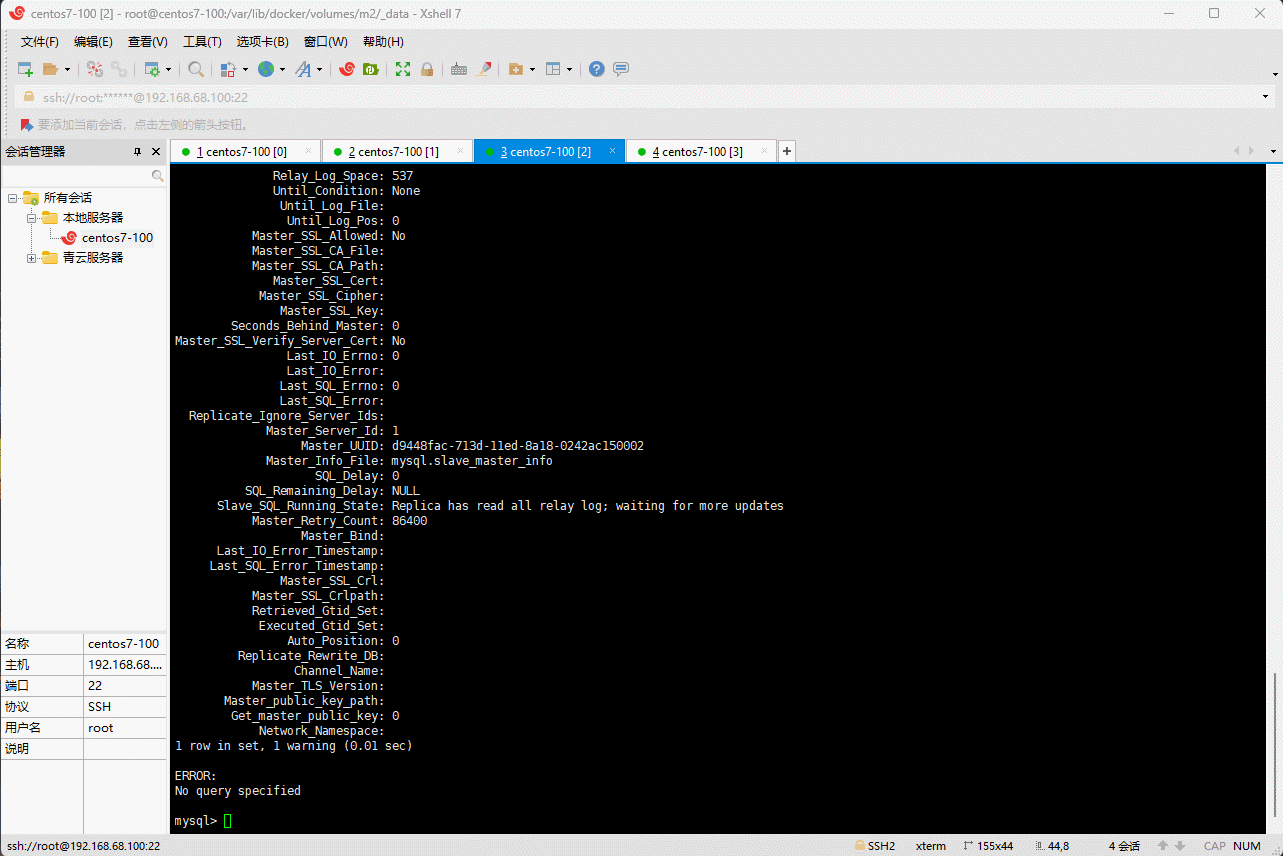Launch Xftp green toolbar icon
Screen dimensions: 1283x856
click(370, 69)
